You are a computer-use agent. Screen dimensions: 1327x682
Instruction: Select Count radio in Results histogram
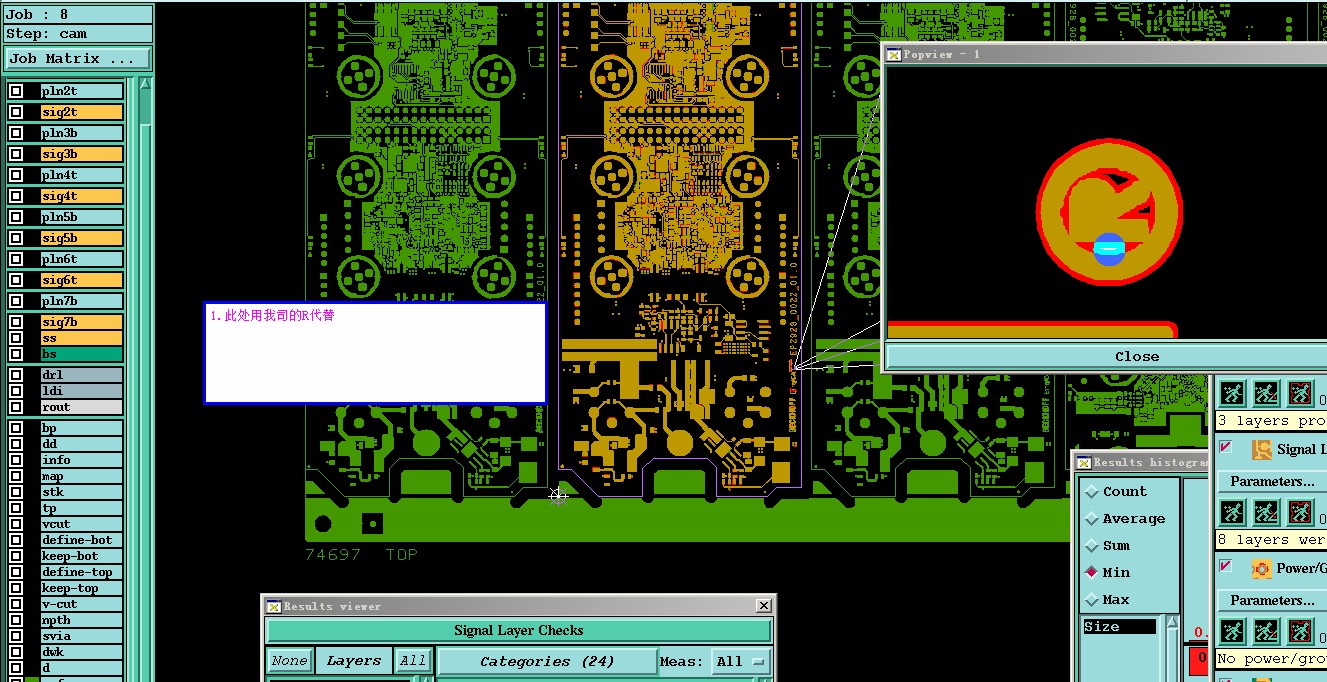tap(1092, 492)
